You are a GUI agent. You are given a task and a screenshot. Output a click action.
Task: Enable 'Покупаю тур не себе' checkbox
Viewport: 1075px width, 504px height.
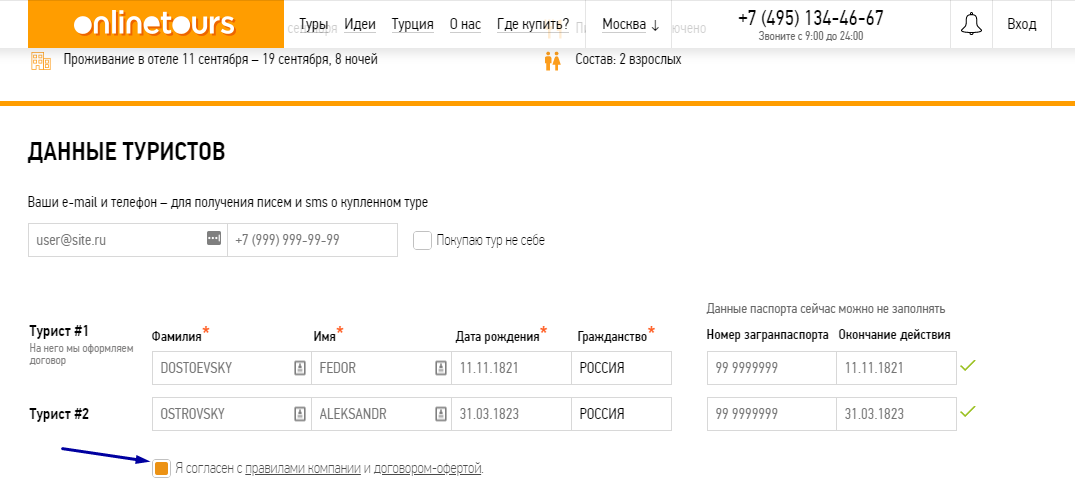[422, 240]
